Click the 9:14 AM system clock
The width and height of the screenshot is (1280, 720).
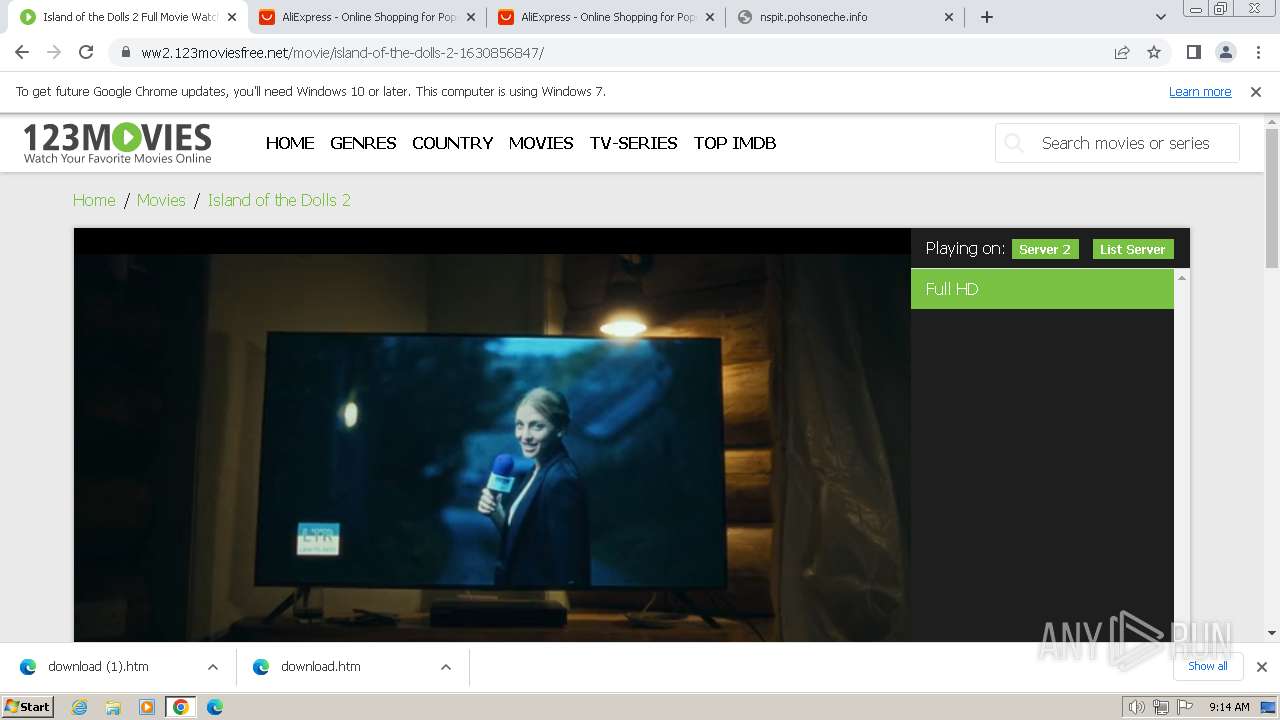pyautogui.click(x=1229, y=707)
